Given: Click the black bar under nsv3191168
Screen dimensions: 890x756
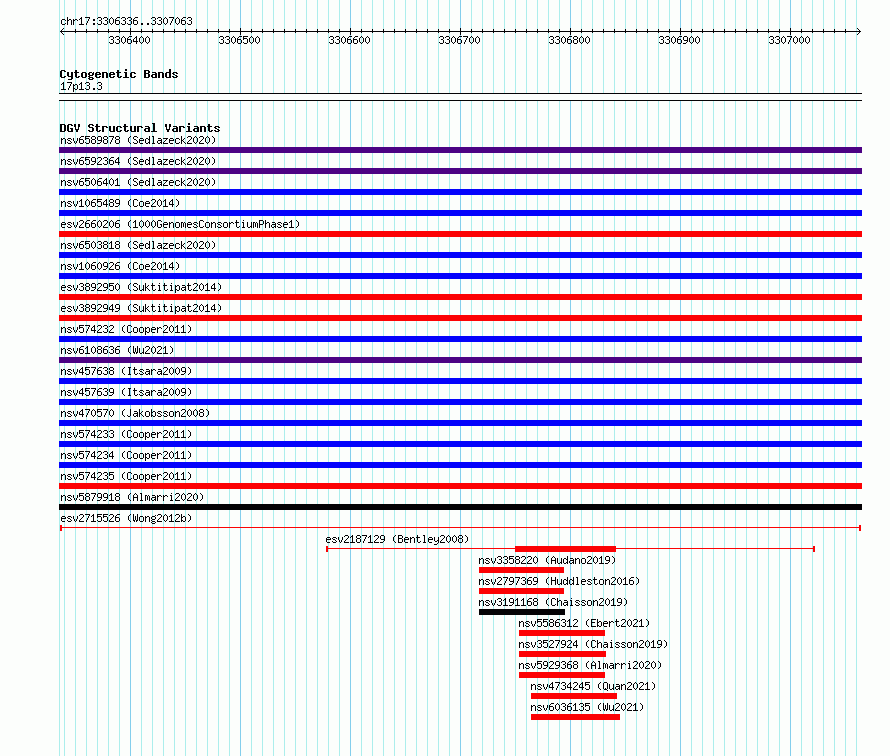Looking at the screenshot, I should tap(522, 612).
